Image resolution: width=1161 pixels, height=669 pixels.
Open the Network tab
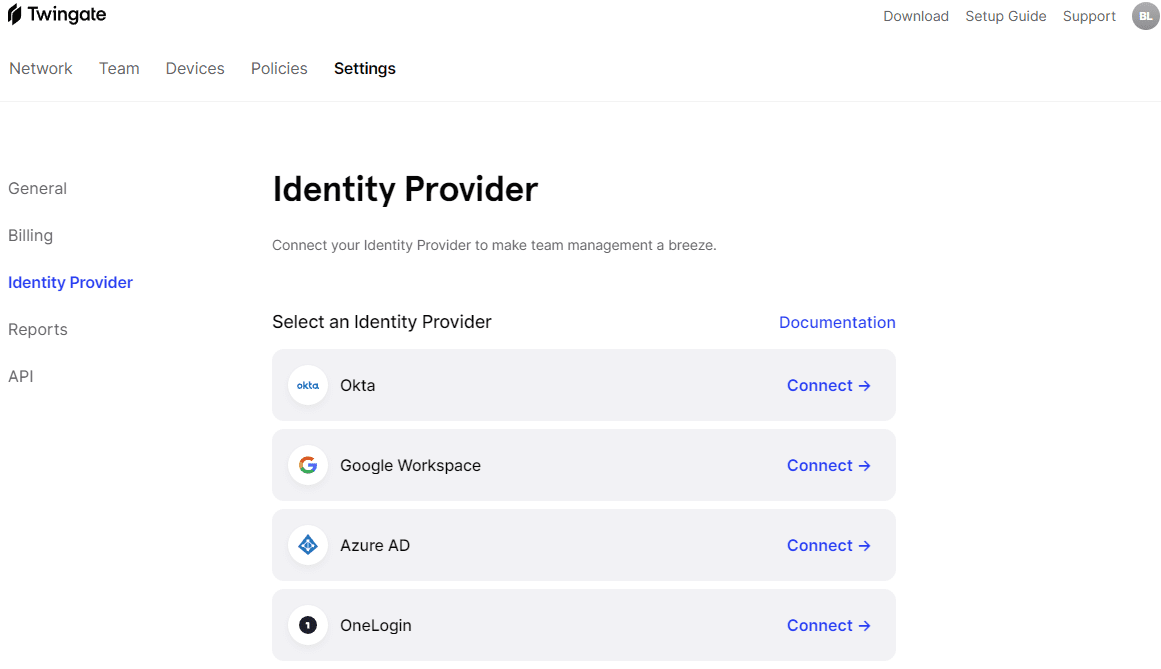[x=41, y=68]
